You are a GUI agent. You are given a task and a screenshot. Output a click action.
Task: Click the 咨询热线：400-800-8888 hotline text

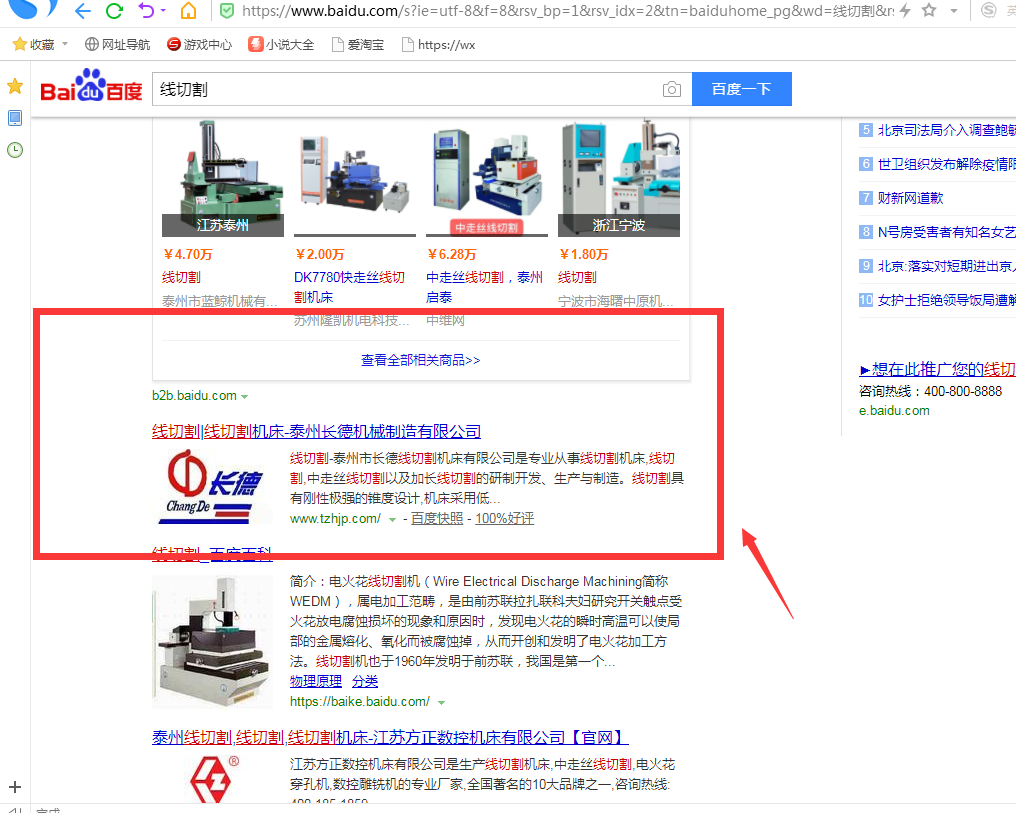point(930,391)
